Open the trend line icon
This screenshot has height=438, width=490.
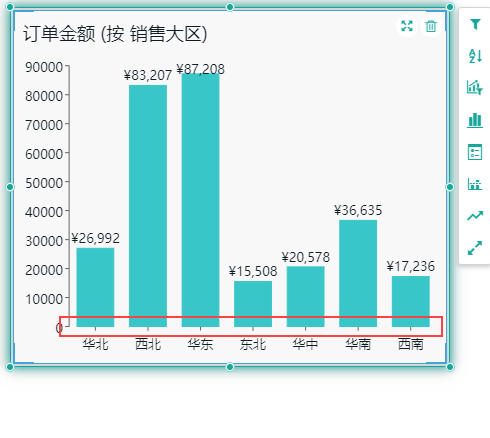[x=475, y=216]
